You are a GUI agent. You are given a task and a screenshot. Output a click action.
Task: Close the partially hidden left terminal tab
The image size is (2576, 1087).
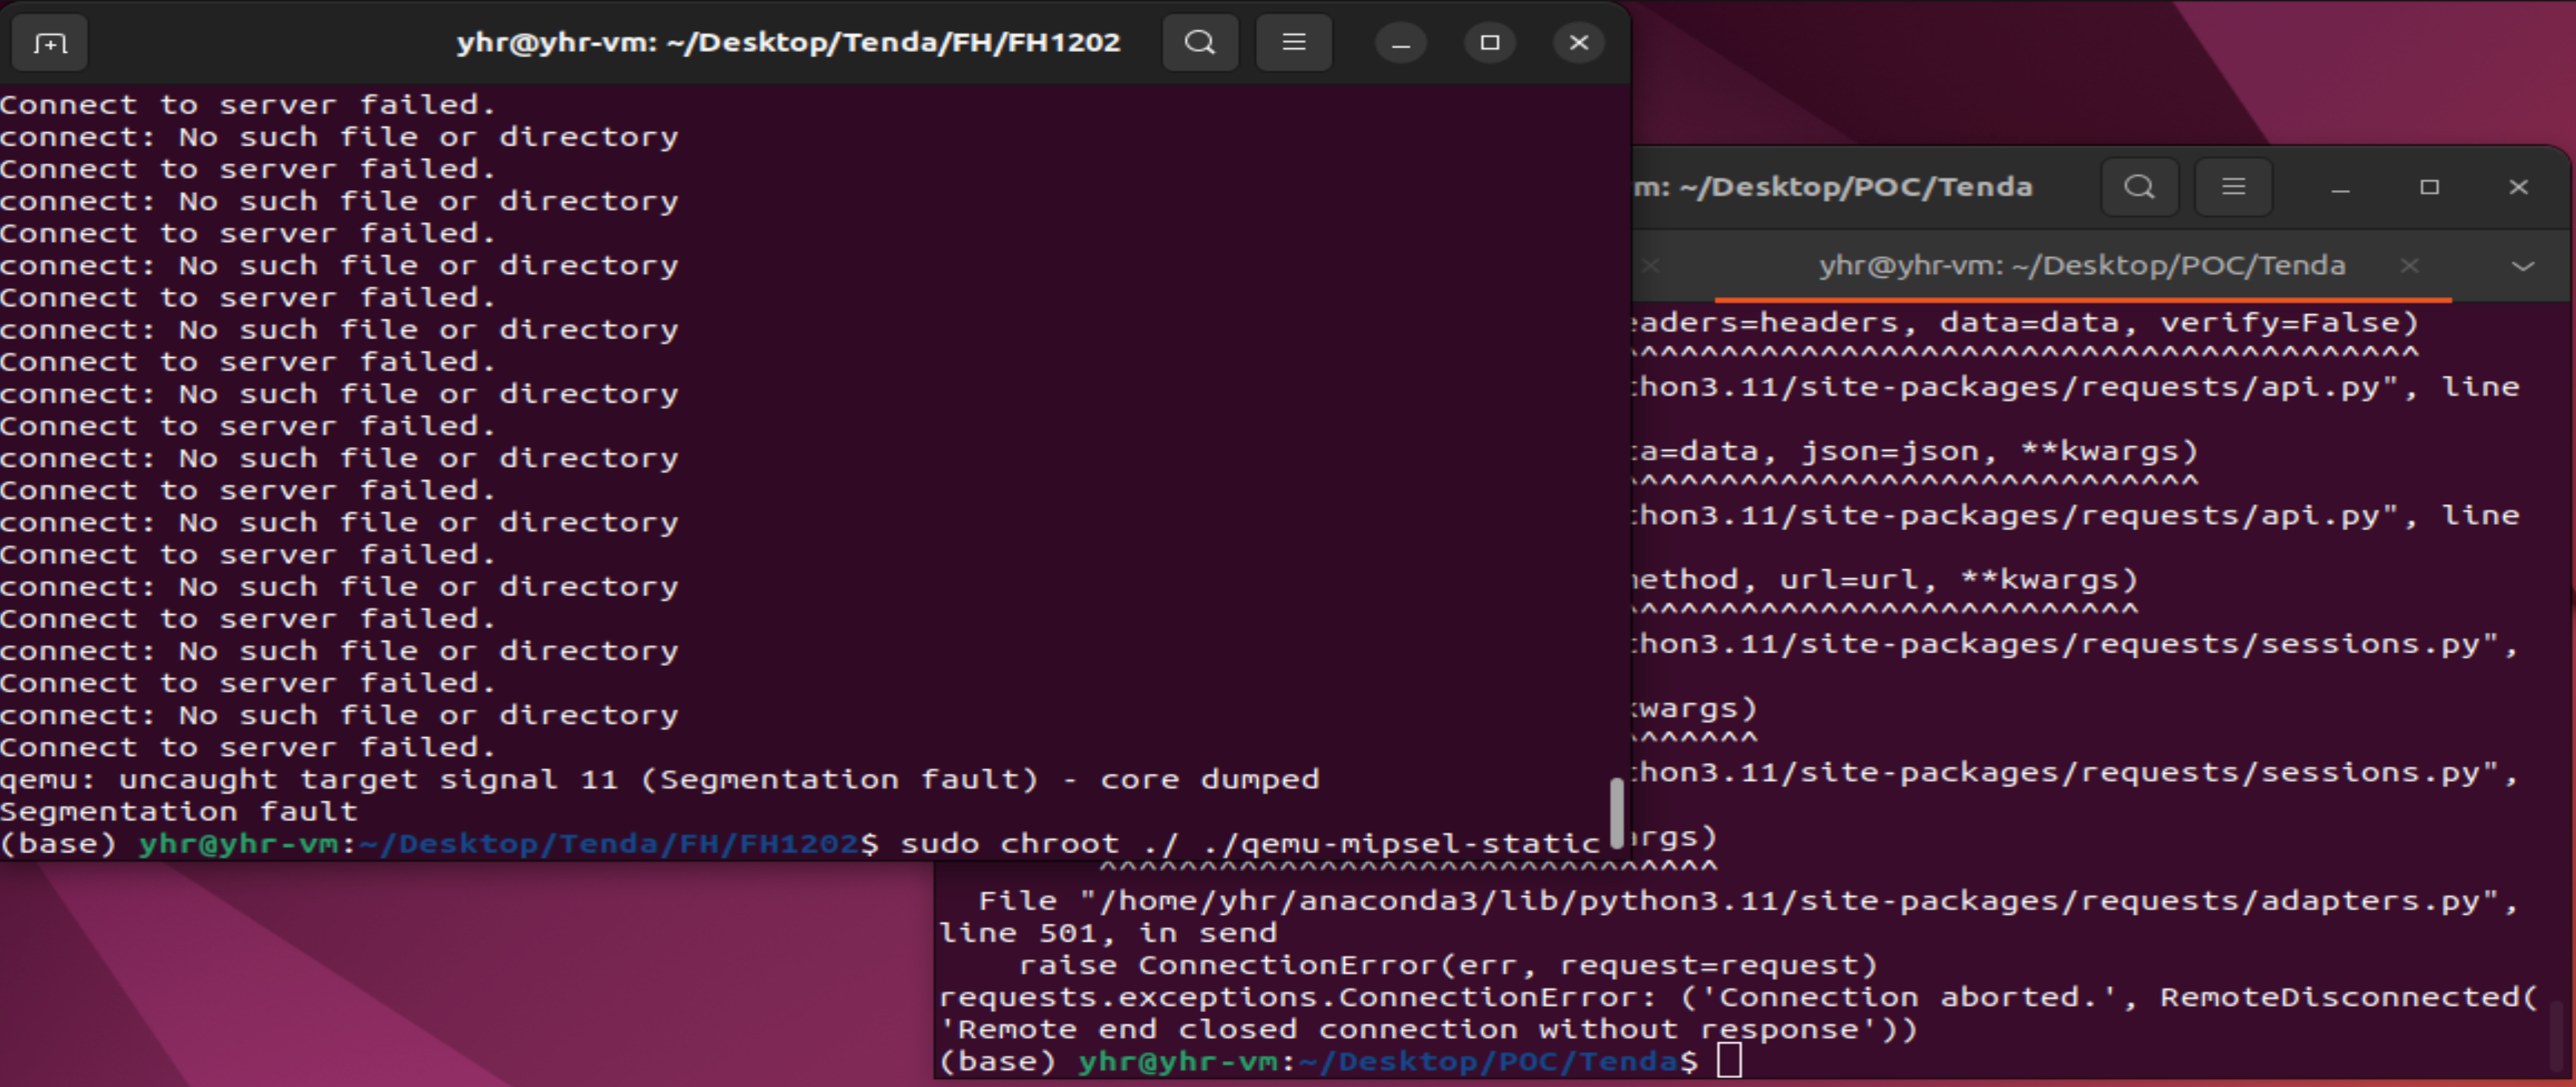1650,266
